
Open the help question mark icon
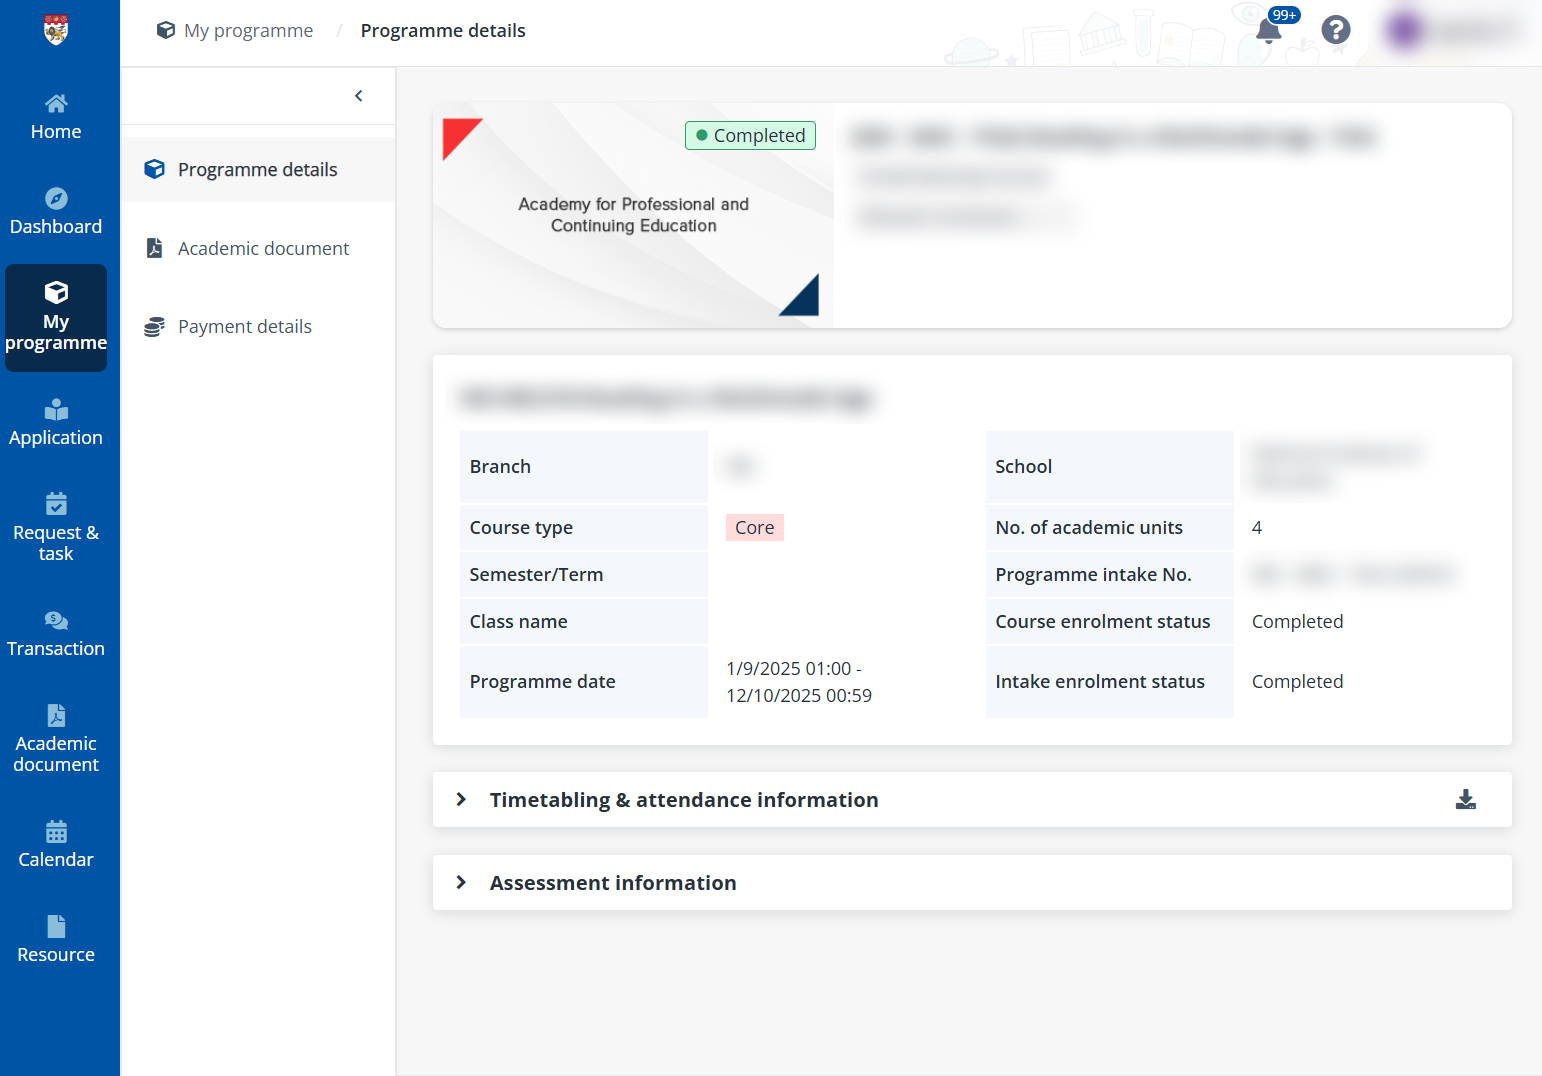pos(1335,30)
